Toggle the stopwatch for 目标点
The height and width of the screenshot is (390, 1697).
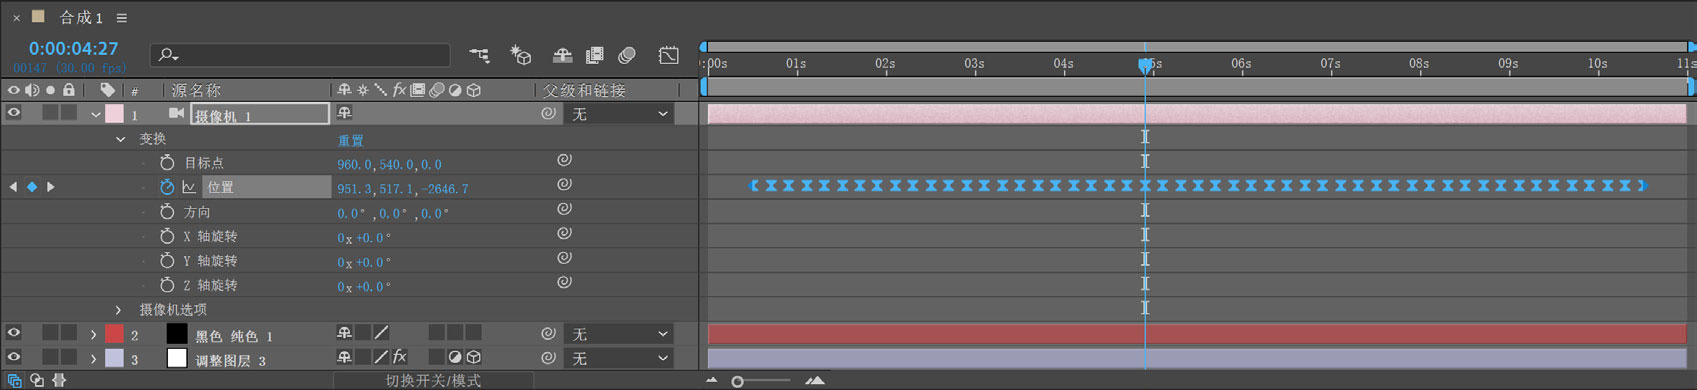167,163
